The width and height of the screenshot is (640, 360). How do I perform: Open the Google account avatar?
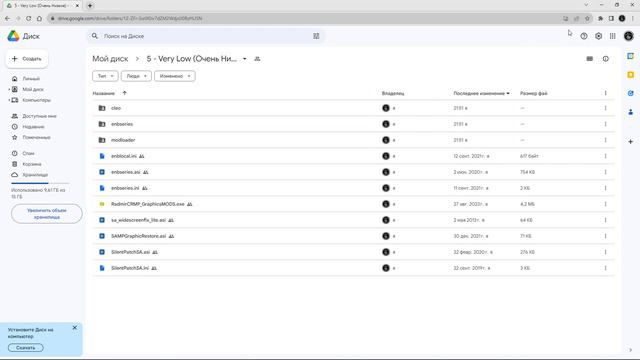coord(629,36)
